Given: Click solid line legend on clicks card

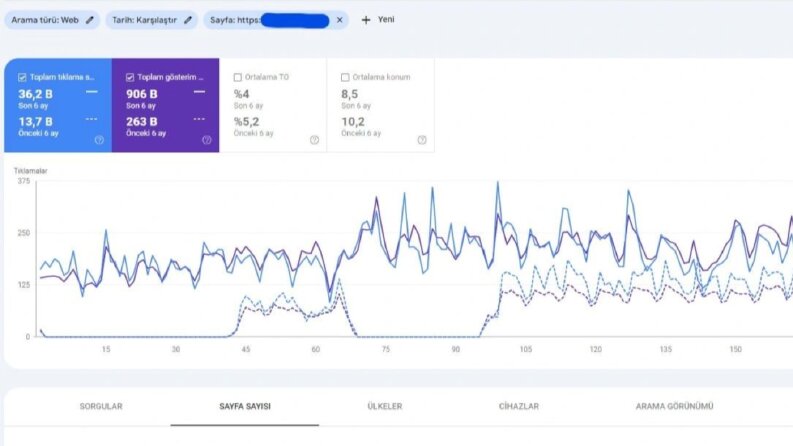Looking at the screenshot, I should click(x=92, y=92).
